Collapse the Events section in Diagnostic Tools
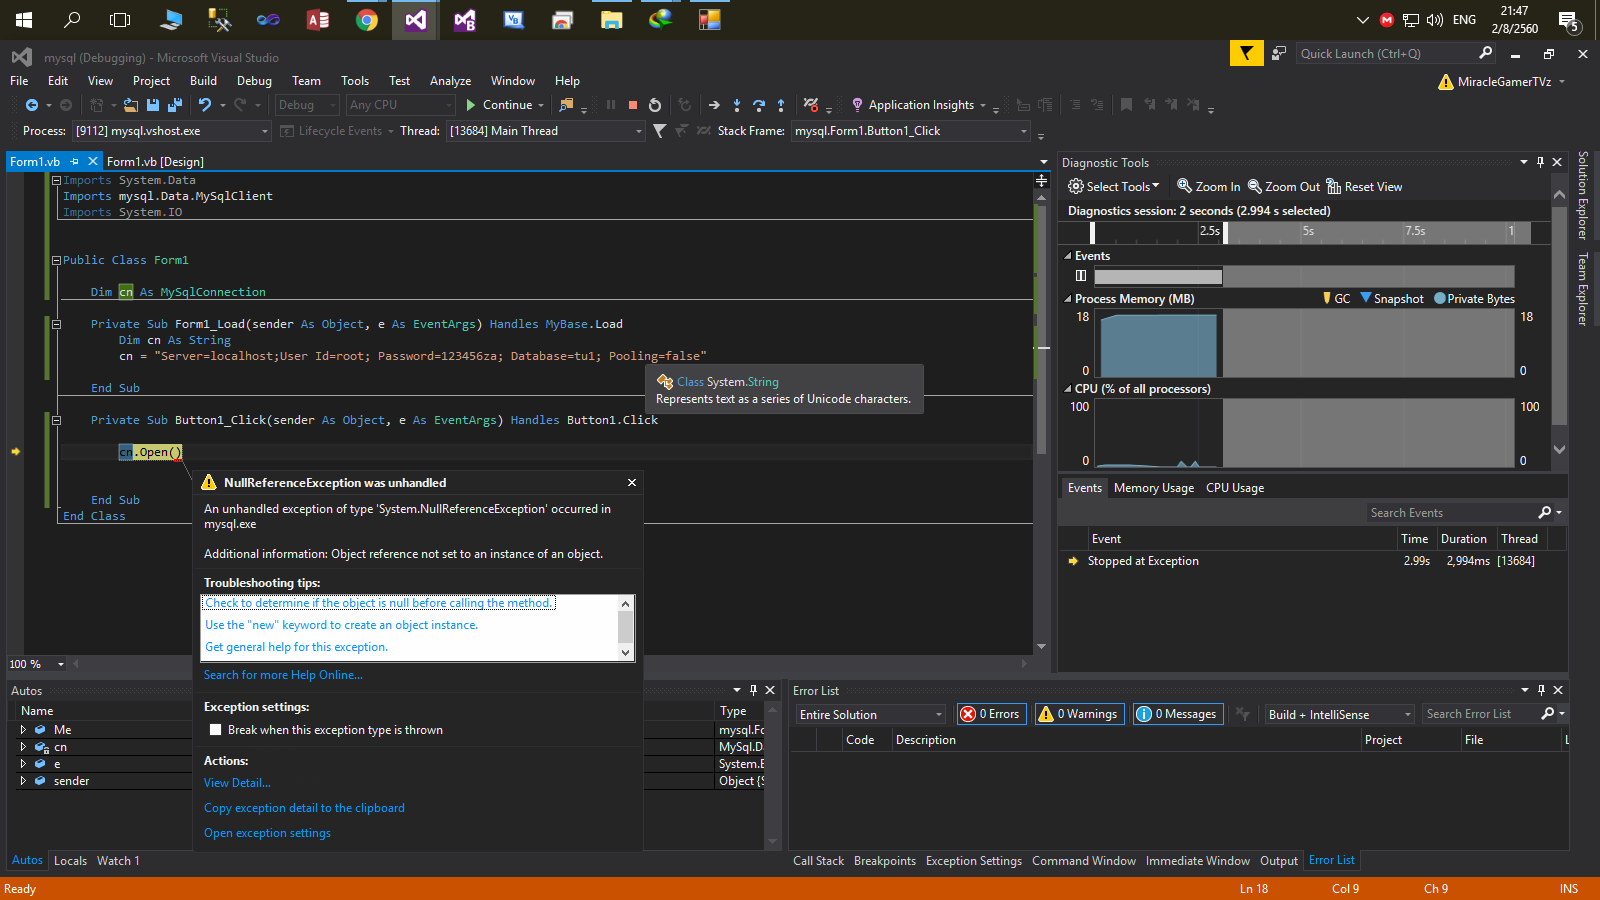Viewport: 1600px width, 900px height. [x=1068, y=256]
